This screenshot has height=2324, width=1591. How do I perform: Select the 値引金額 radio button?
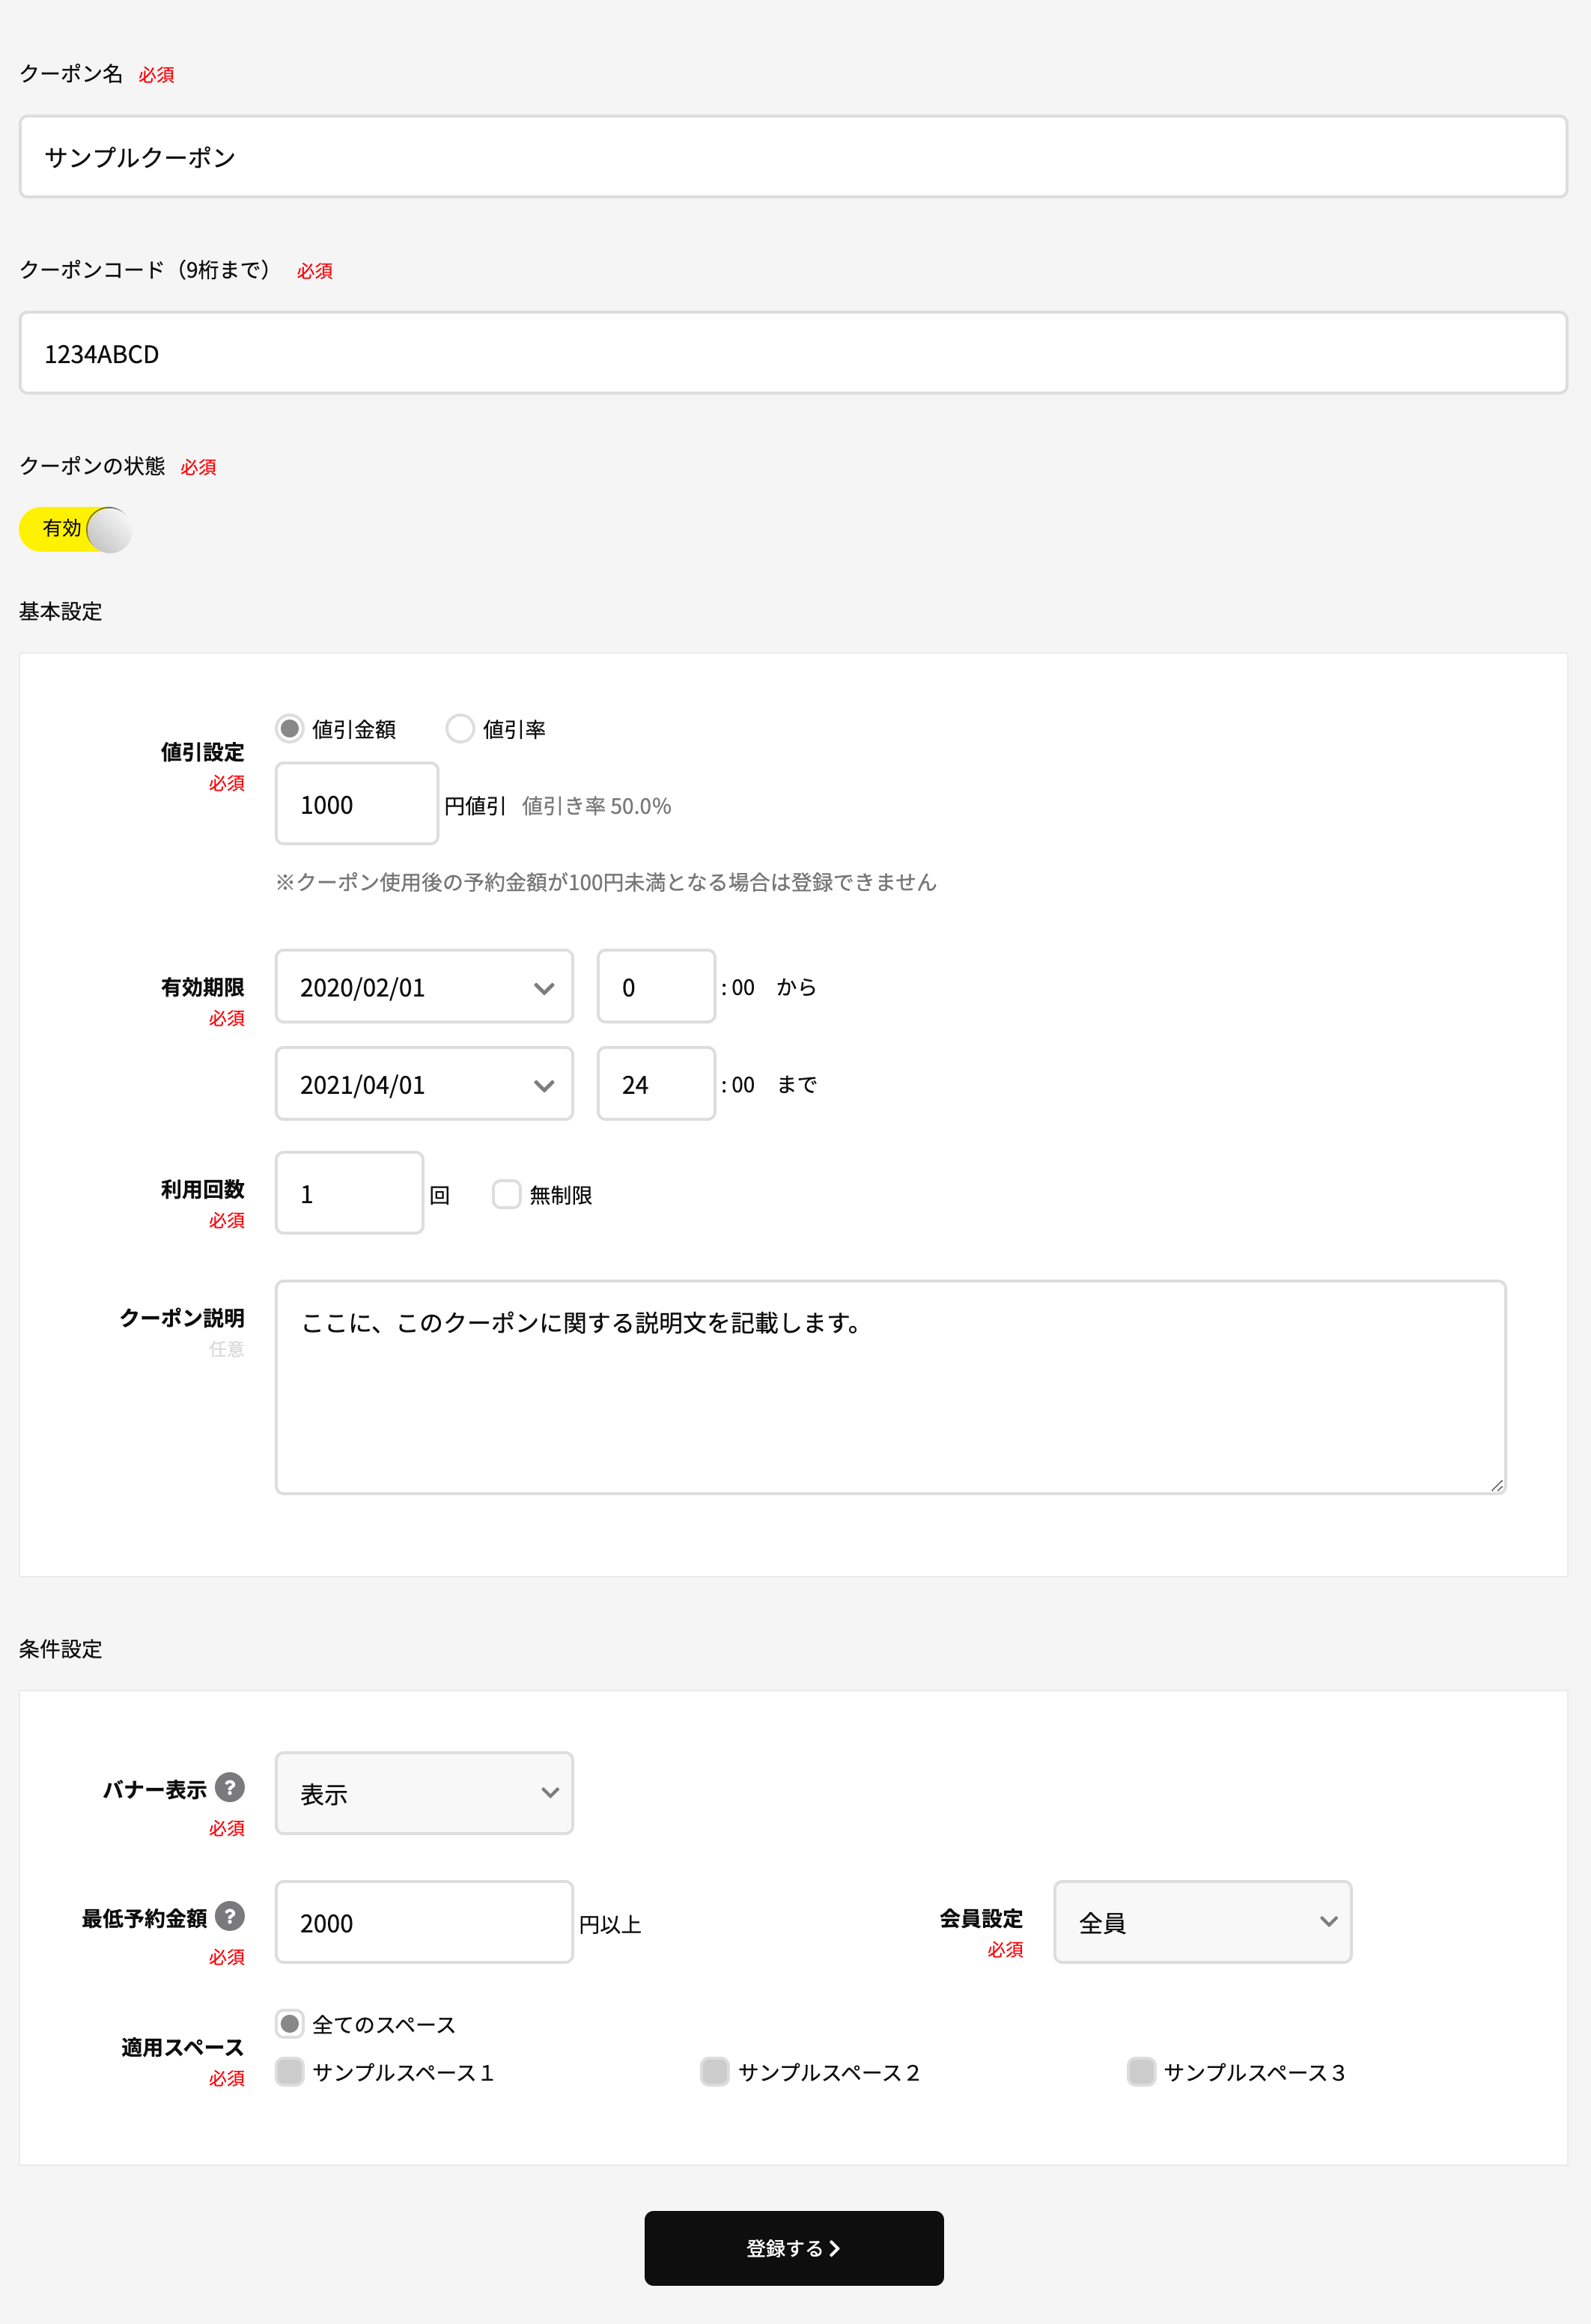coord(290,729)
